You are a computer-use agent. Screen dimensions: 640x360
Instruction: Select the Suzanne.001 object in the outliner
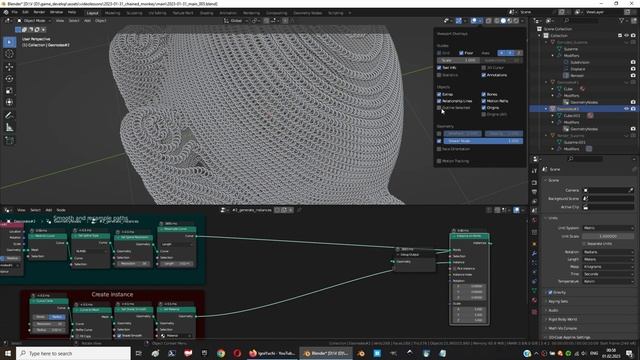[x=574, y=142]
